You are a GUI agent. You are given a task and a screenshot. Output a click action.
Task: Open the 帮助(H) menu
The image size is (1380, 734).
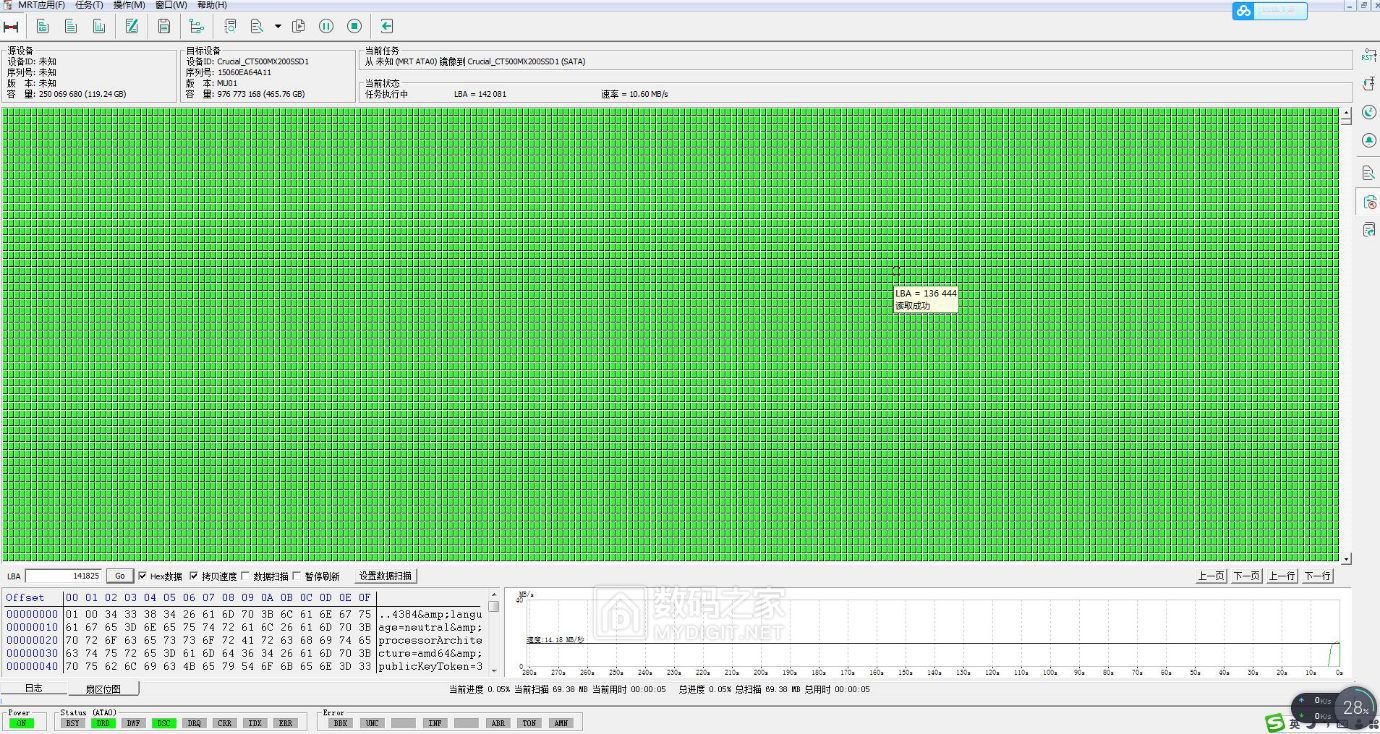(x=212, y=5)
